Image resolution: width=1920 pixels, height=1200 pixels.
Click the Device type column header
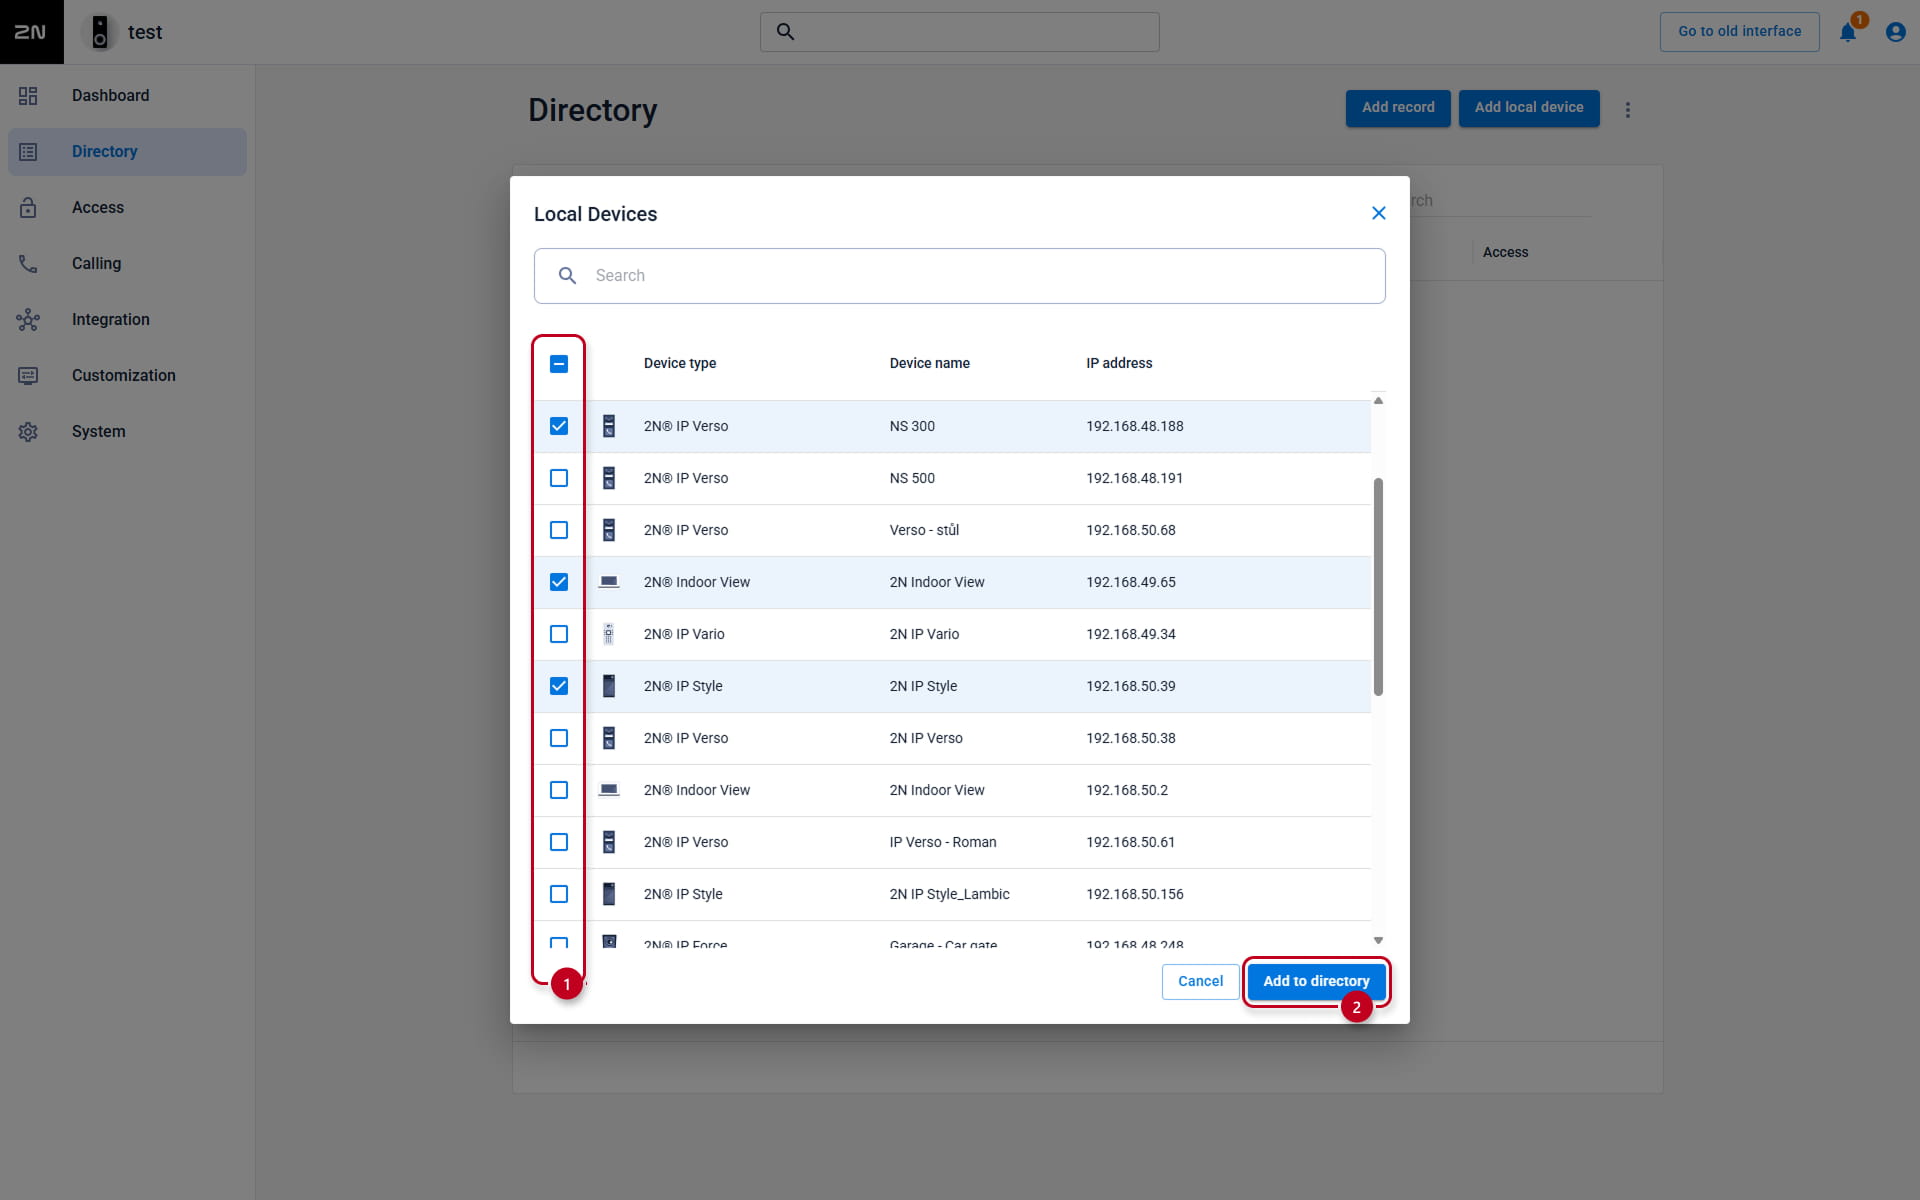click(680, 363)
